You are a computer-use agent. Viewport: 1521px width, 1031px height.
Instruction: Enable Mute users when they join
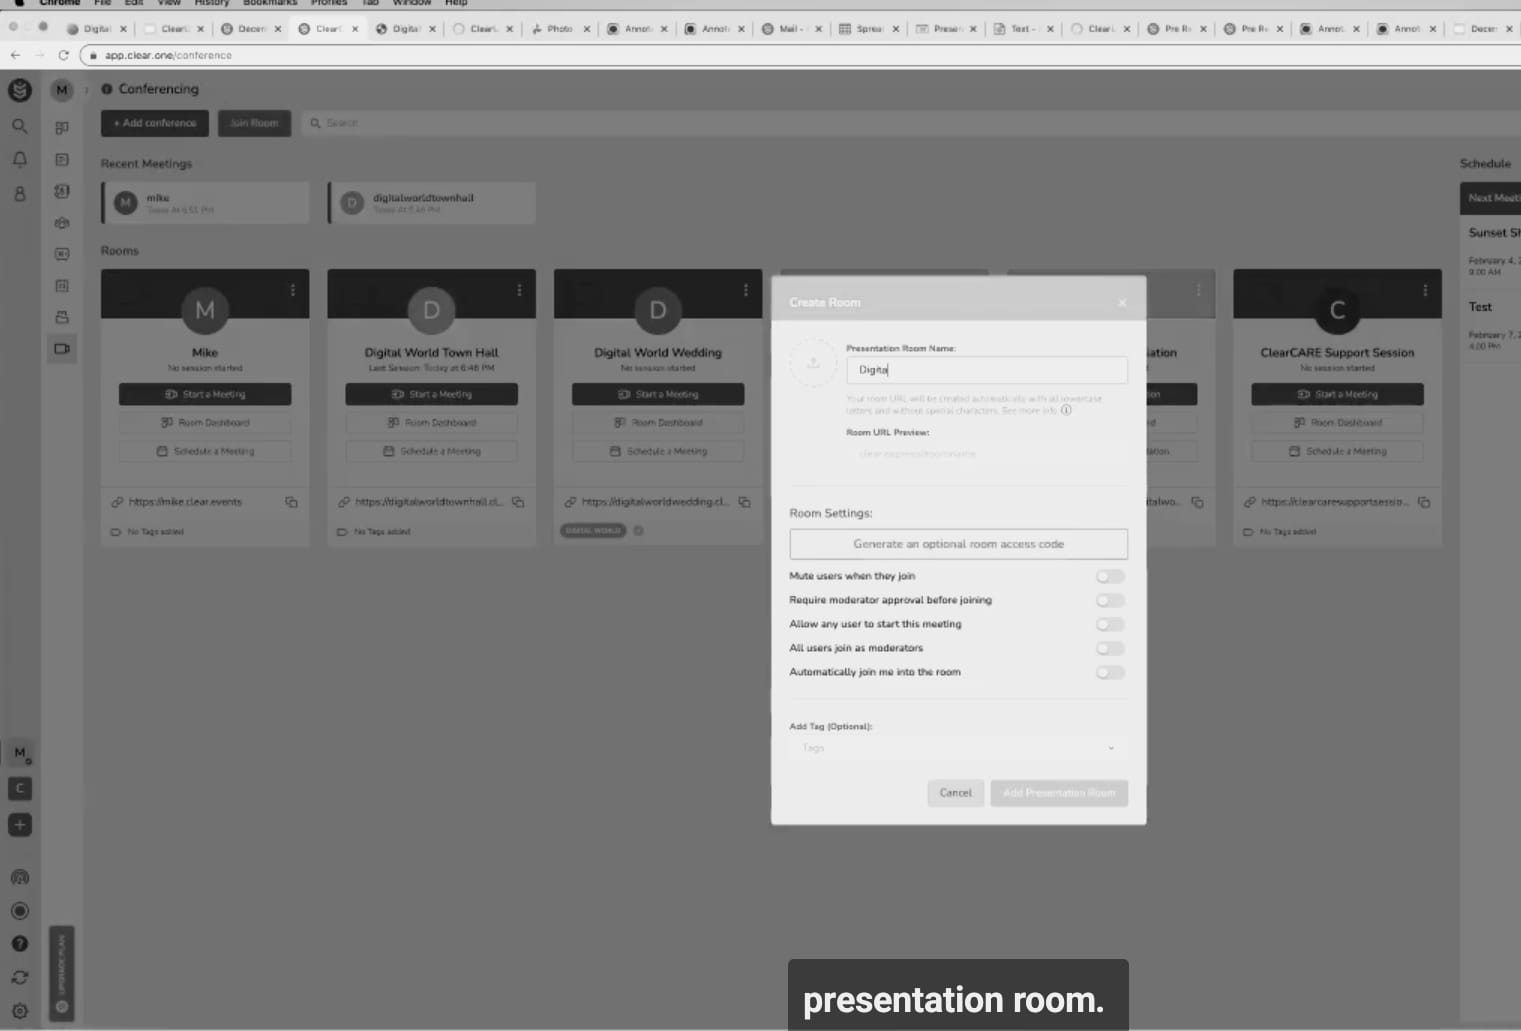(x=1109, y=576)
